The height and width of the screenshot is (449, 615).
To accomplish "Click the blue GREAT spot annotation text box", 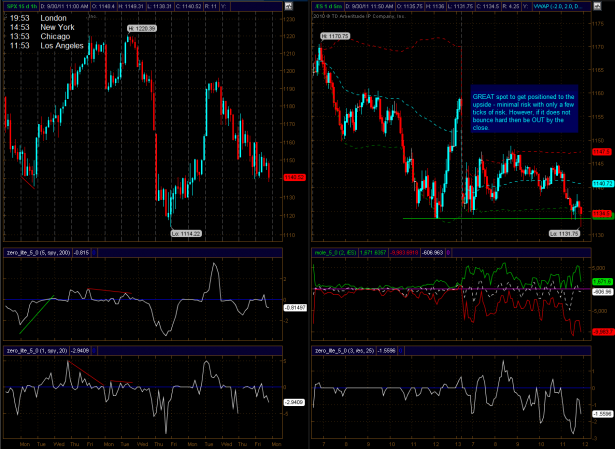I will [x=524, y=109].
